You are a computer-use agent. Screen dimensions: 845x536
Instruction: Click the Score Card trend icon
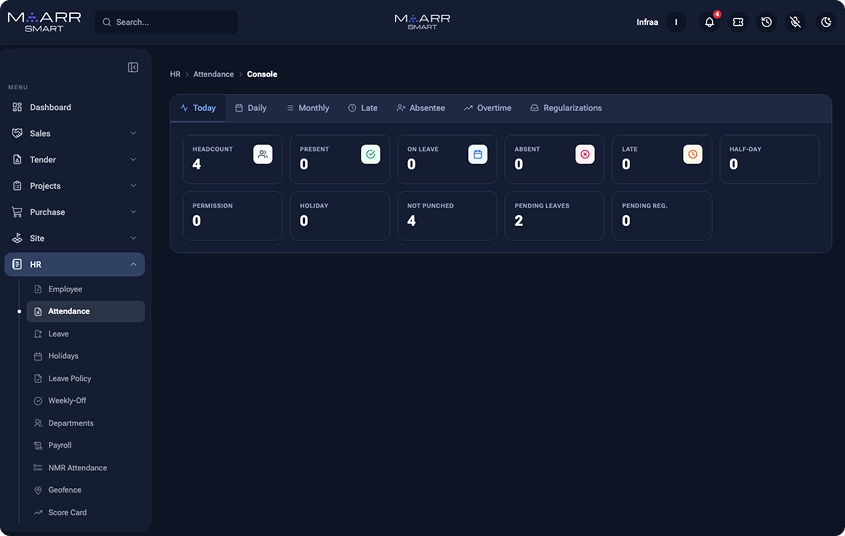coord(38,513)
